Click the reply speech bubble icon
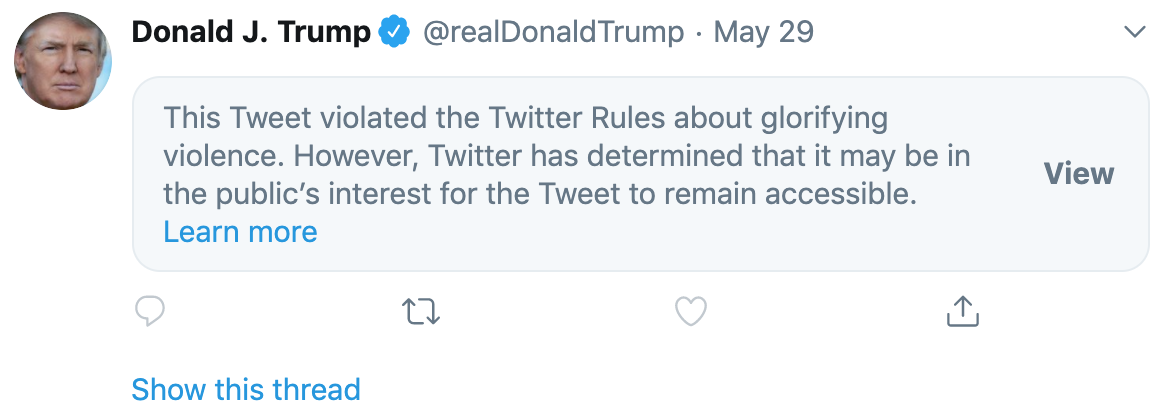Viewport: 1170px width, 416px height. (x=150, y=311)
